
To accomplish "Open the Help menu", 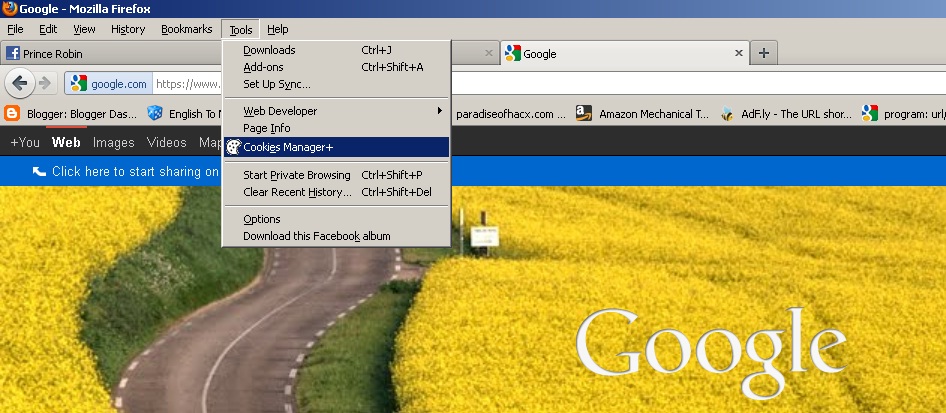I will pos(278,29).
